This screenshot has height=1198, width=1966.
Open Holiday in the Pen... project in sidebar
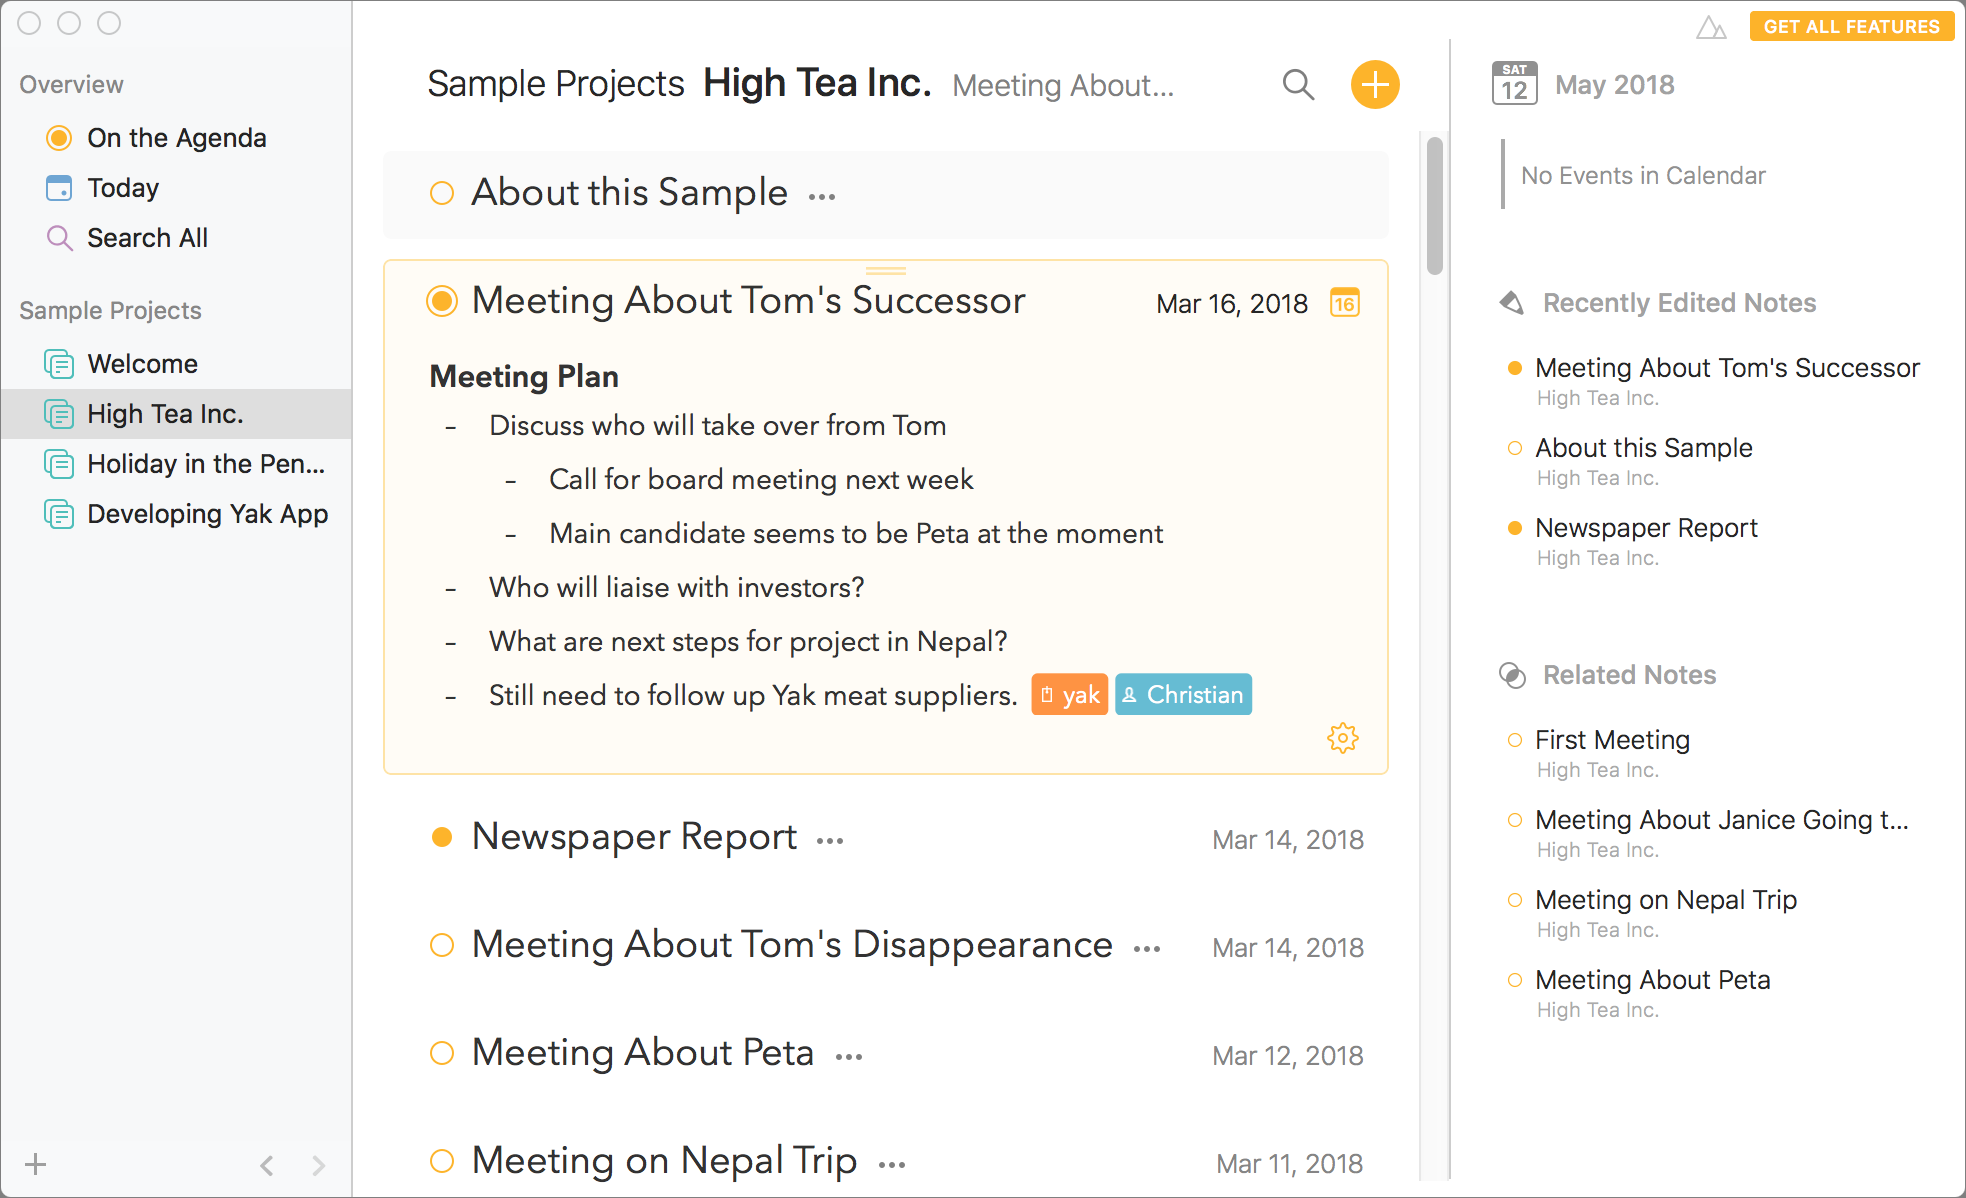click(205, 464)
